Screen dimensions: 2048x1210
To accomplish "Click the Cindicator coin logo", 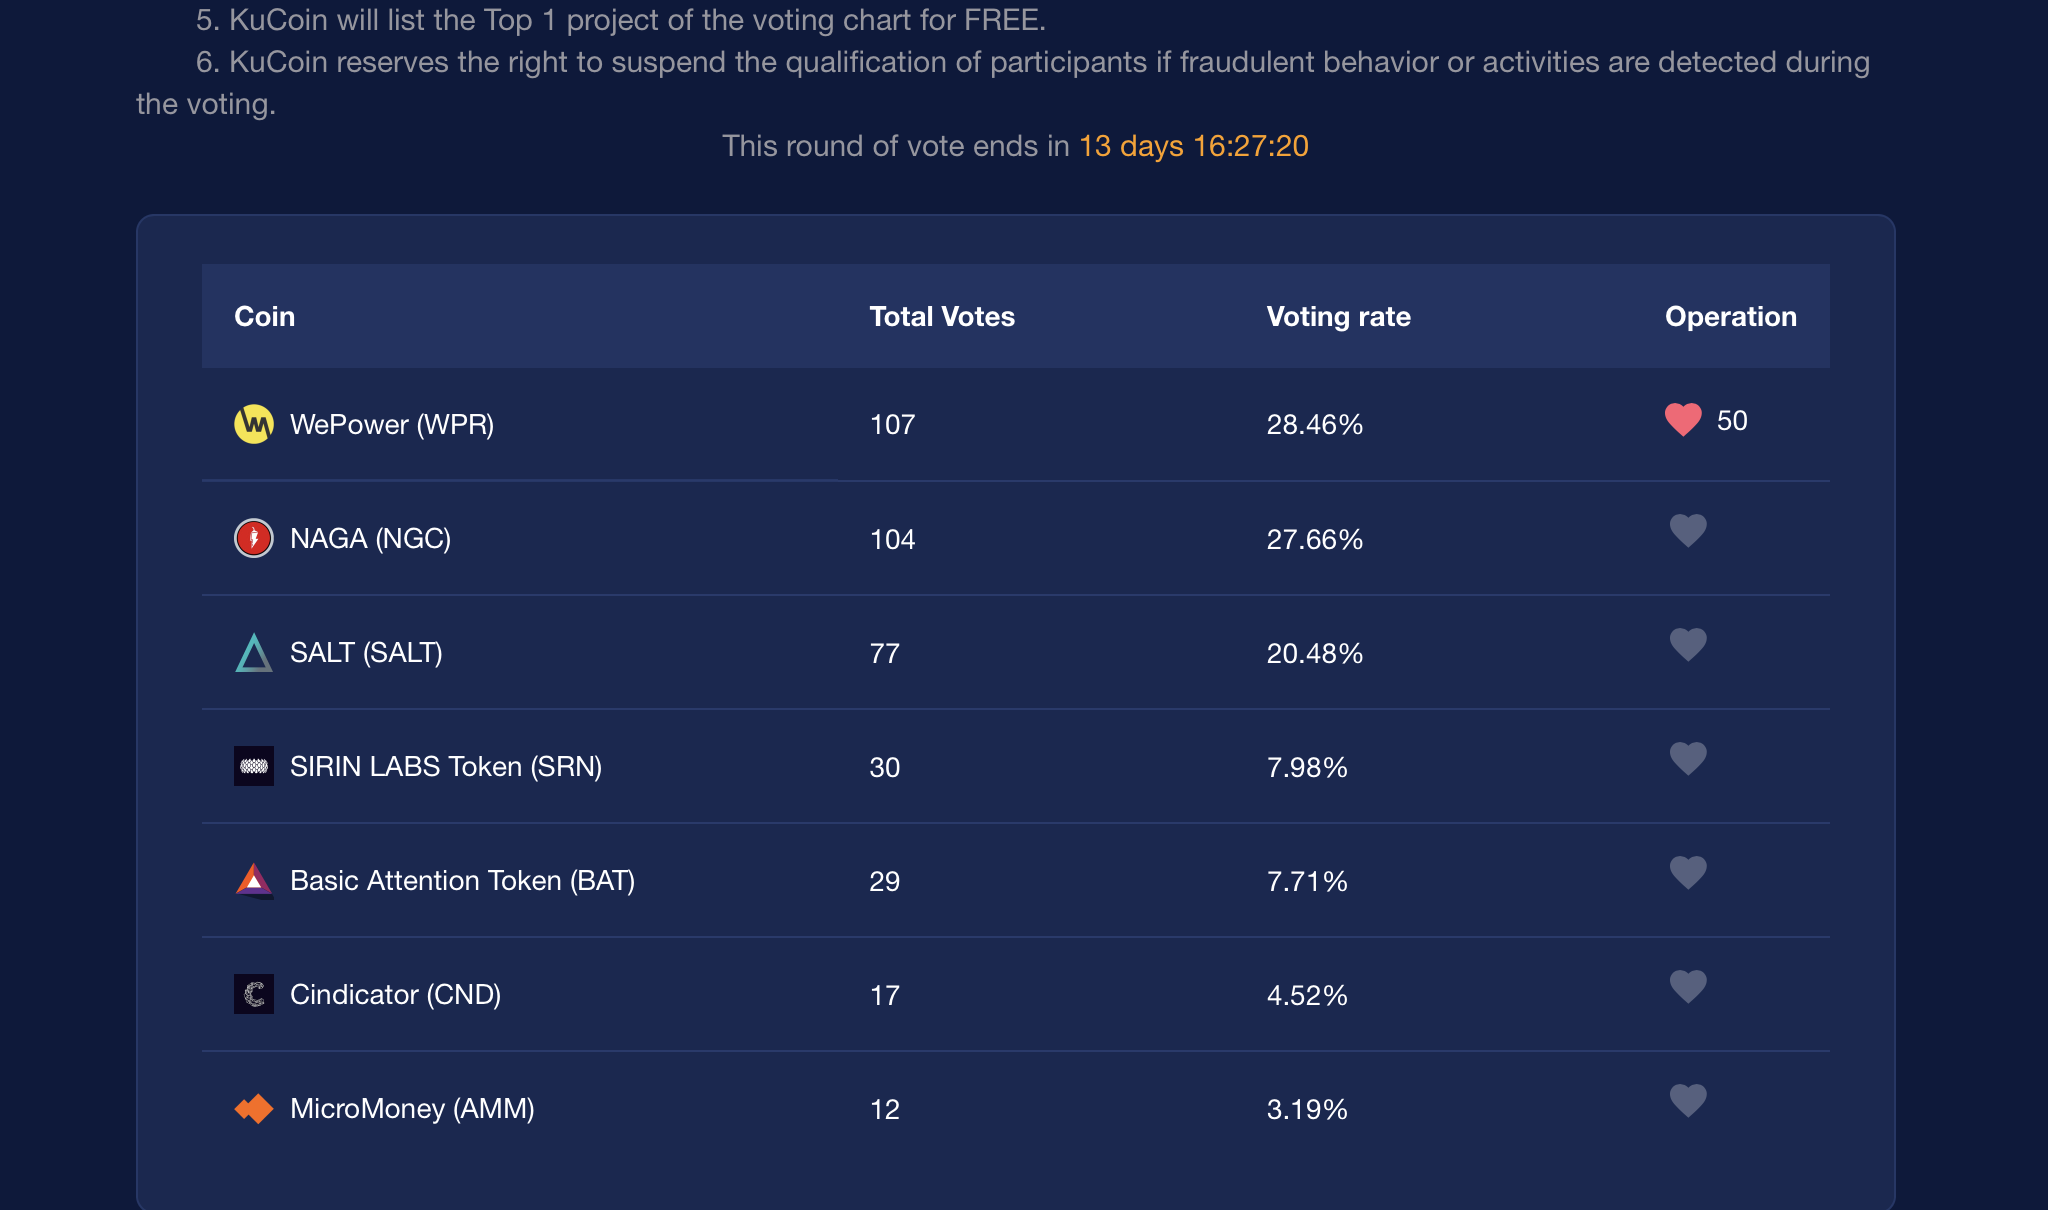I will point(254,994).
